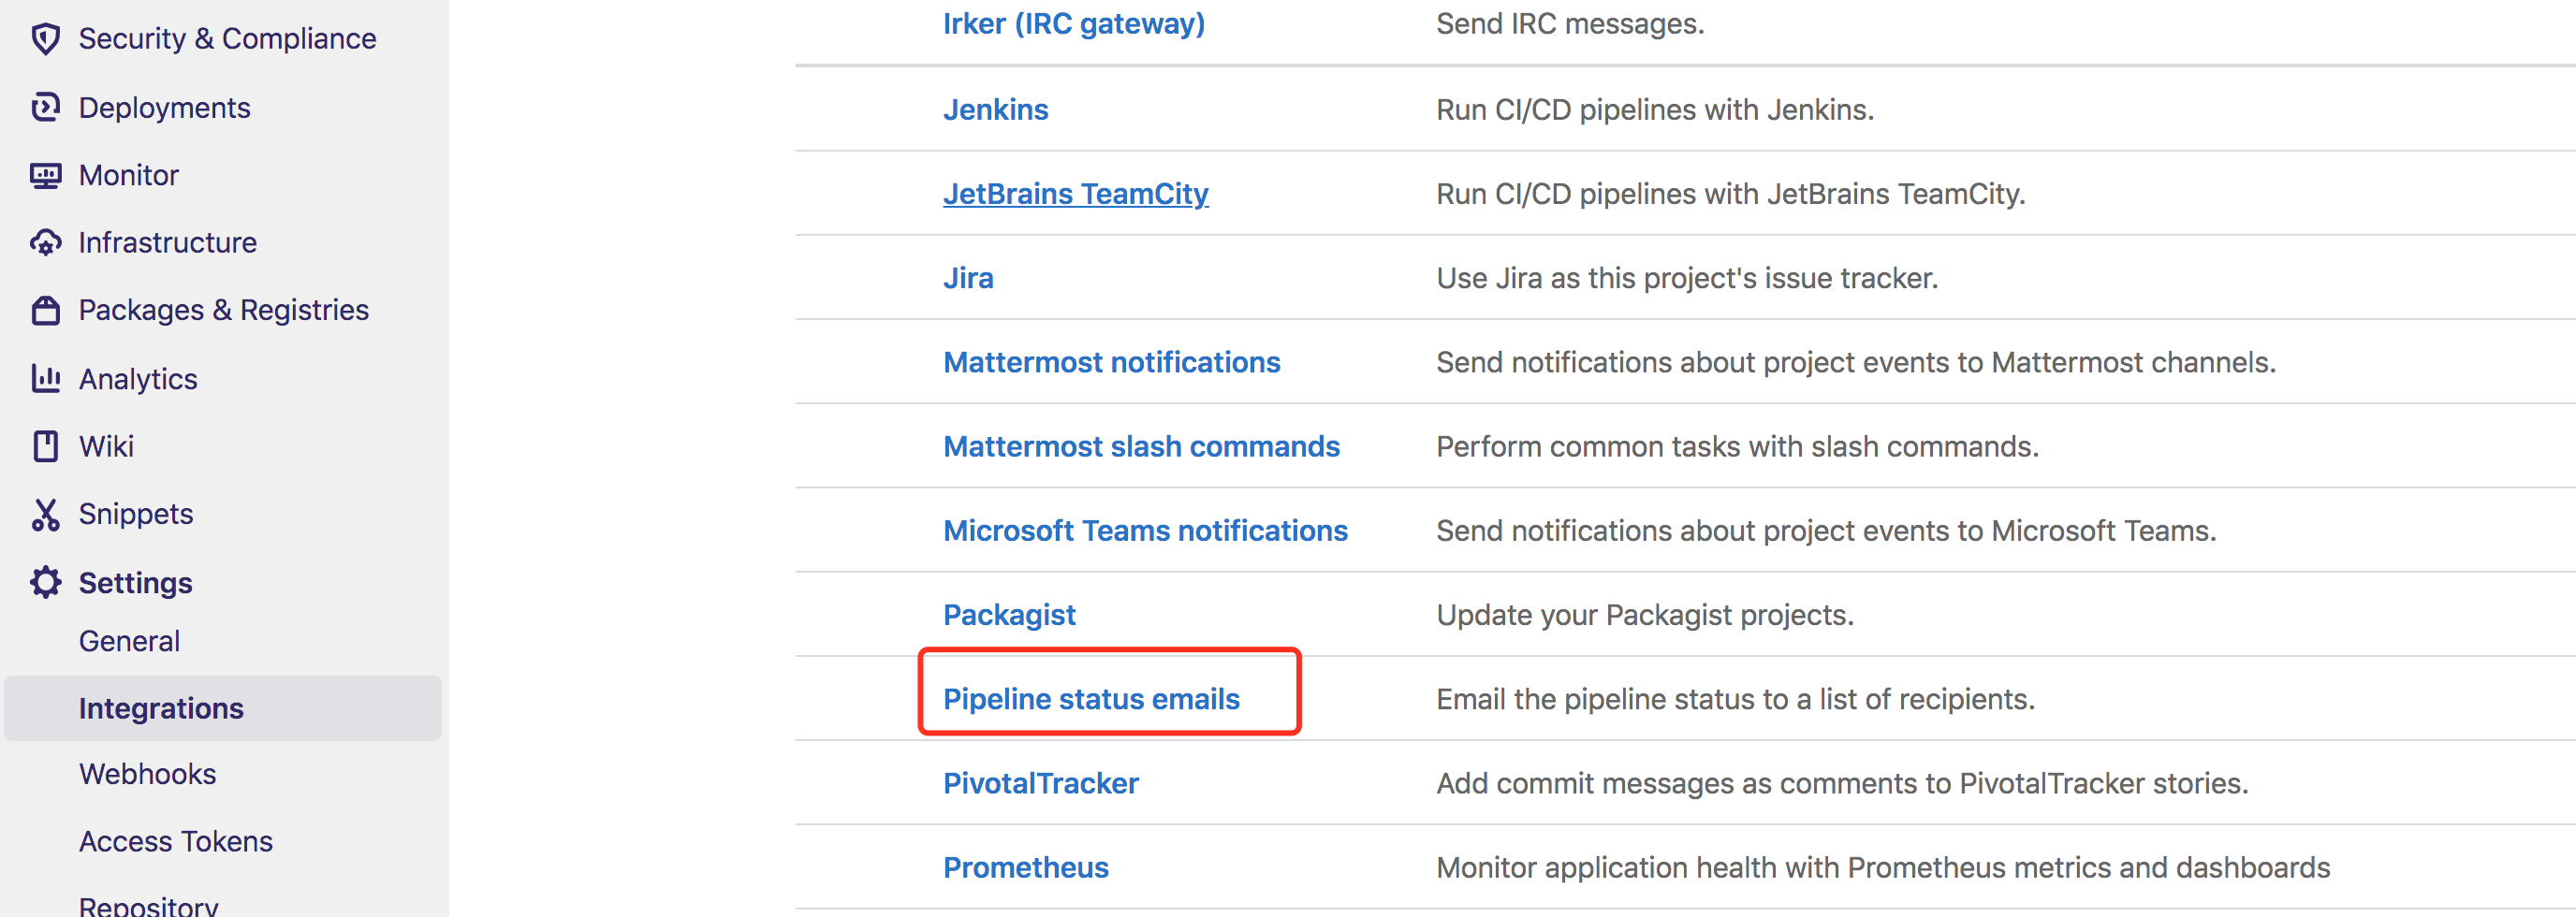Open the Jenkins integration
Viewport: 2576px width, 917px height.
tap(995, 109)
